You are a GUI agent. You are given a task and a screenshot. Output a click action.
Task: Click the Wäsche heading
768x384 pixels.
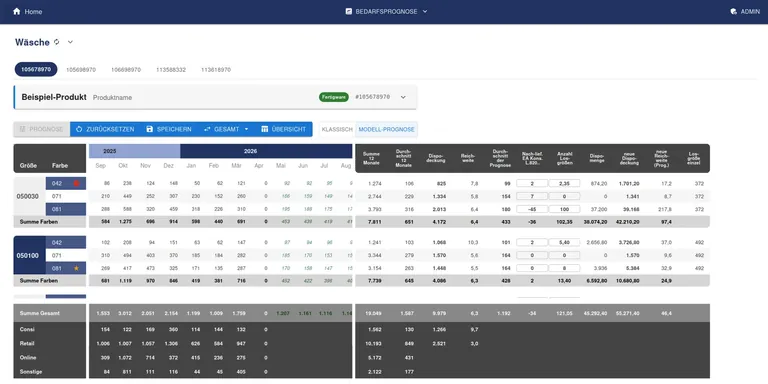pyautogui.click(x=32, y=42)
